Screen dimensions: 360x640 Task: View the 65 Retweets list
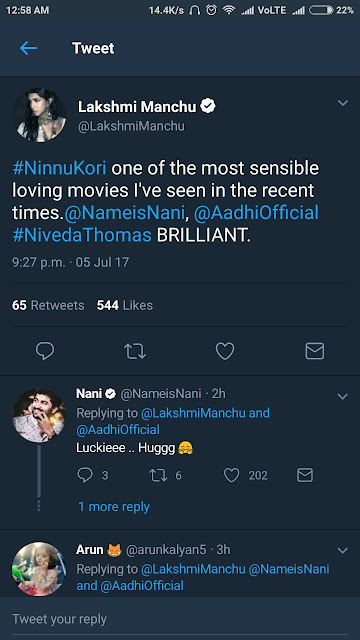pos(48,305)
